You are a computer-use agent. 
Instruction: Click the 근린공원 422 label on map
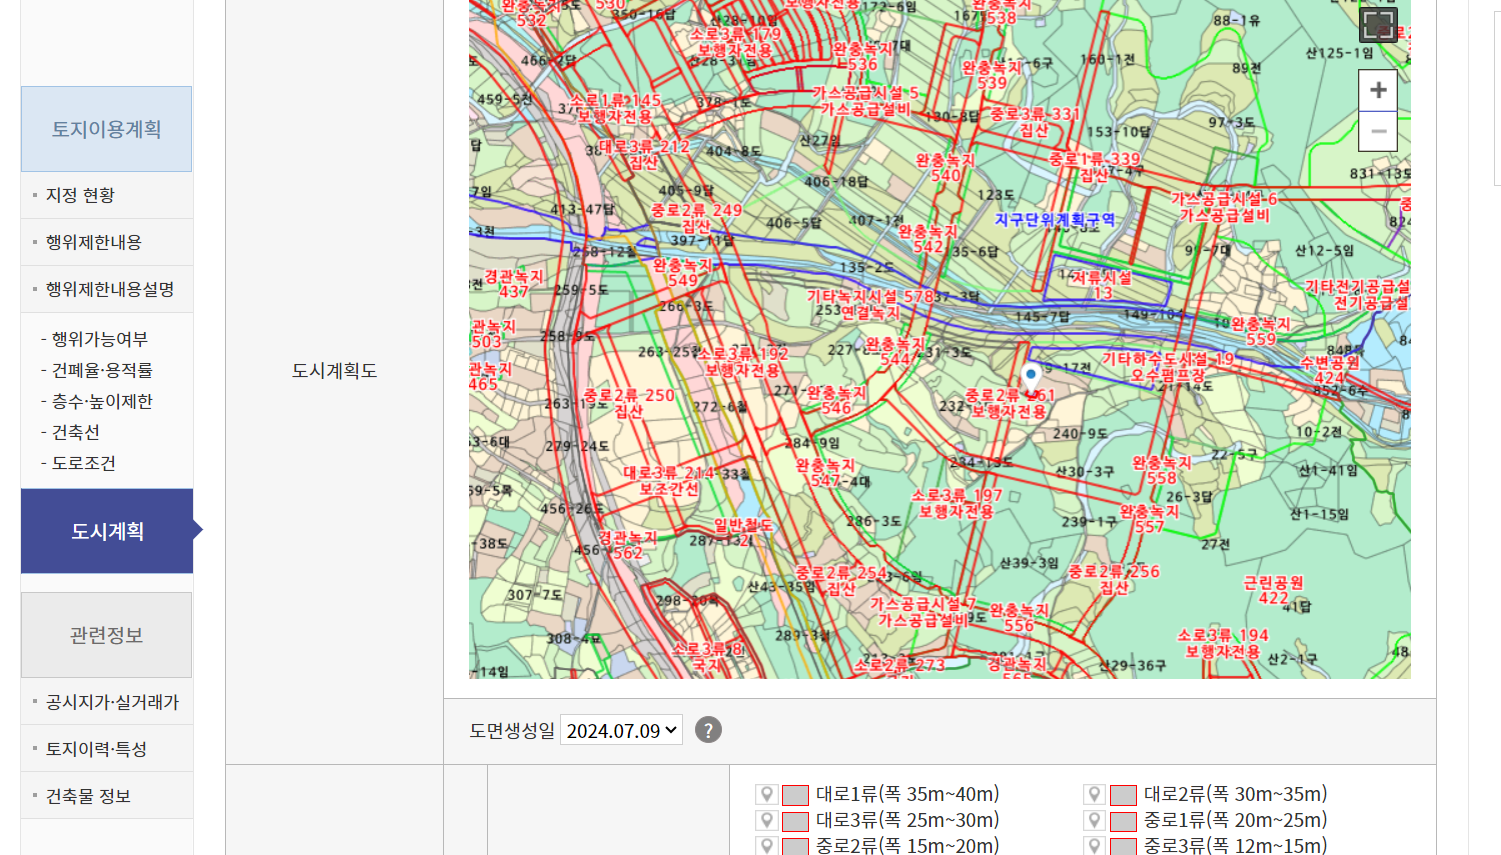click(1273, 590)
